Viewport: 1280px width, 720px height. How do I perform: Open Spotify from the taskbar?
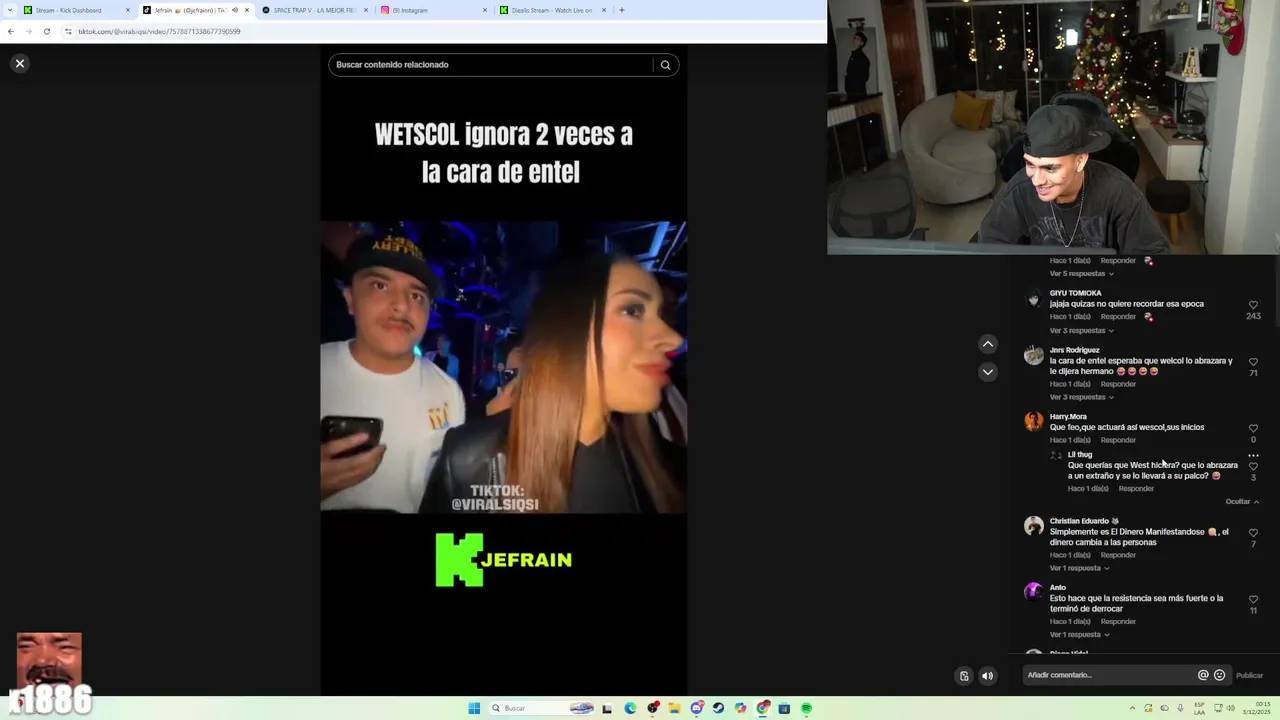click(x=806, y=708)
